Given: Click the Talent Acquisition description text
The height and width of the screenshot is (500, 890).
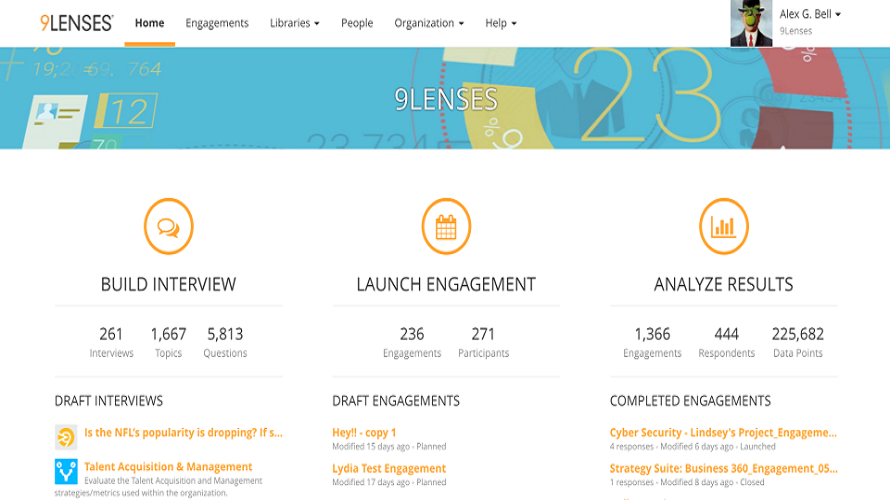Looking at the screenshot, I should 158,486.
